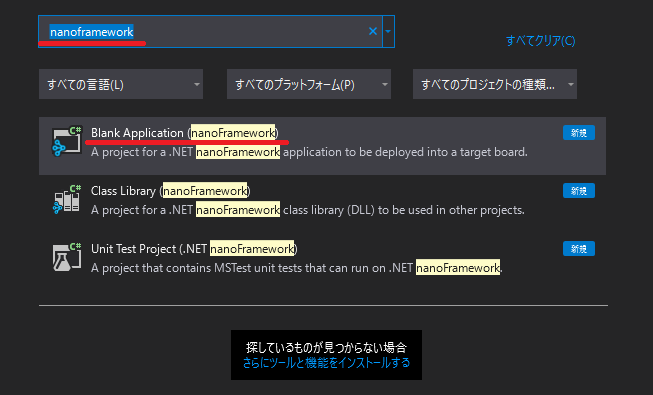Open the すべてのプラットフォーム(P) dropdown

[309, 84]
